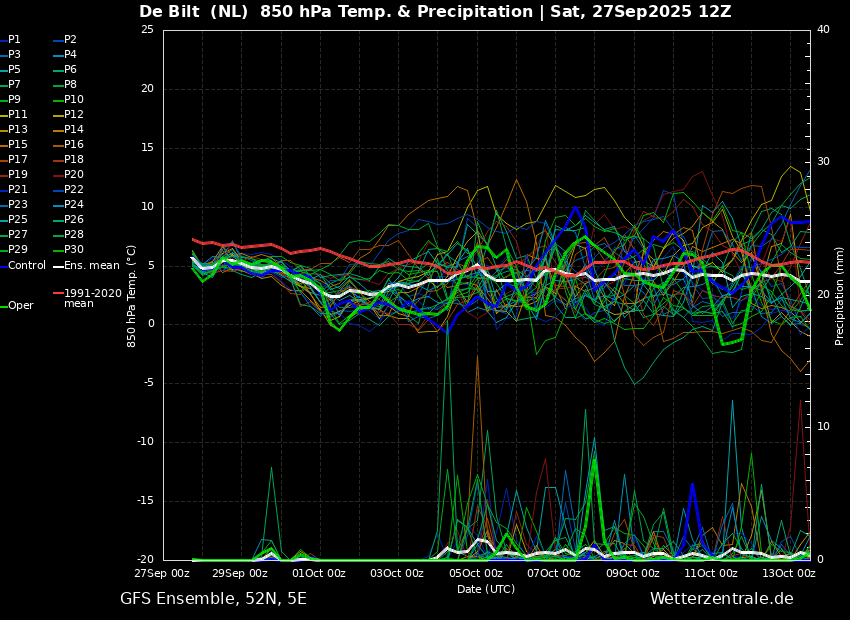Click the GFS Ensemble, 52N, 5E caption
The image size is (850, 620).
coord(213,599)
